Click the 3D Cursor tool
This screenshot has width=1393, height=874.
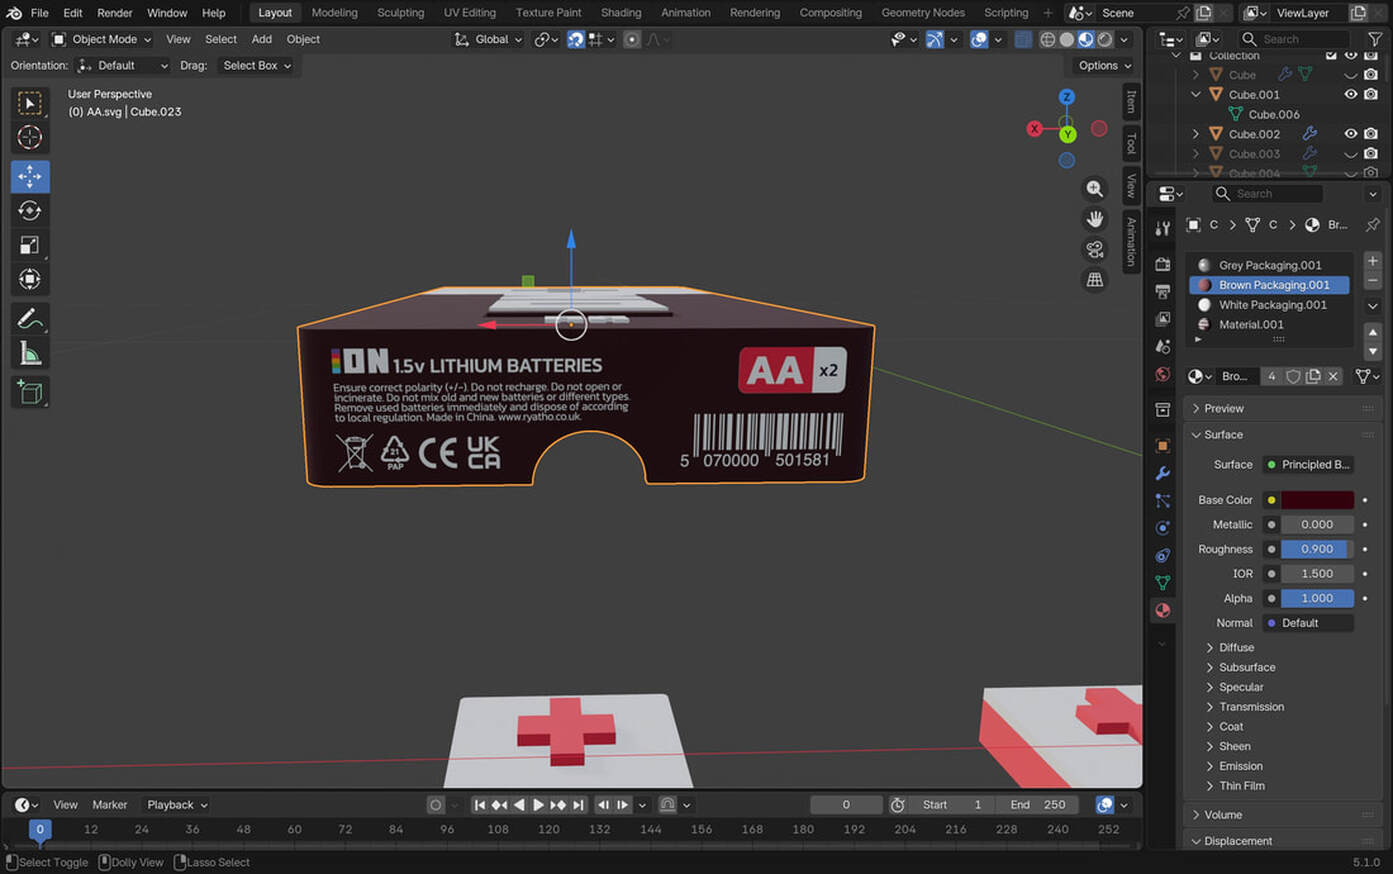click(30, 137)
